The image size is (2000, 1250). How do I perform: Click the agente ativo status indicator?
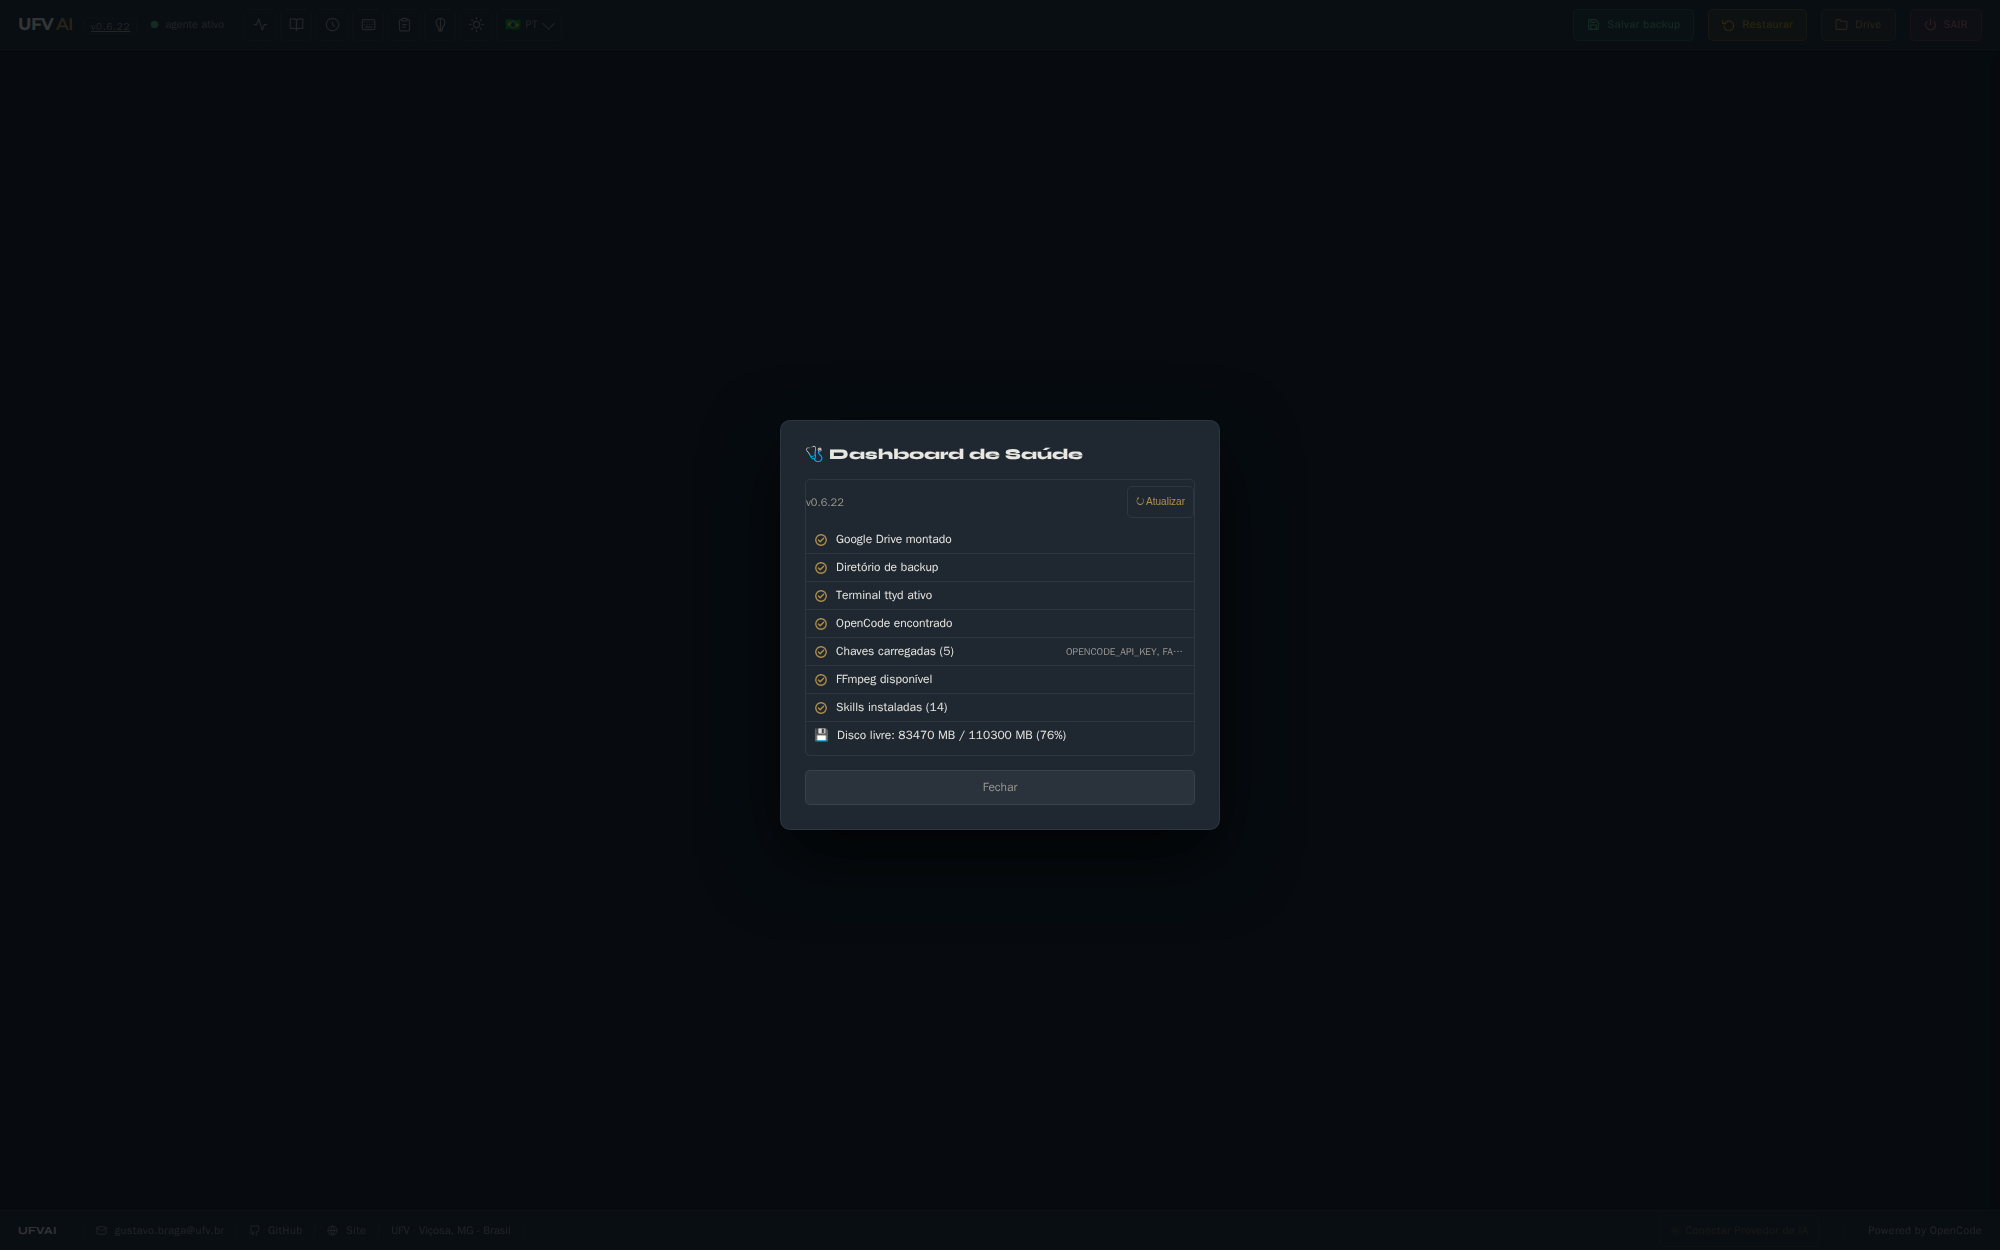[187, 25]
